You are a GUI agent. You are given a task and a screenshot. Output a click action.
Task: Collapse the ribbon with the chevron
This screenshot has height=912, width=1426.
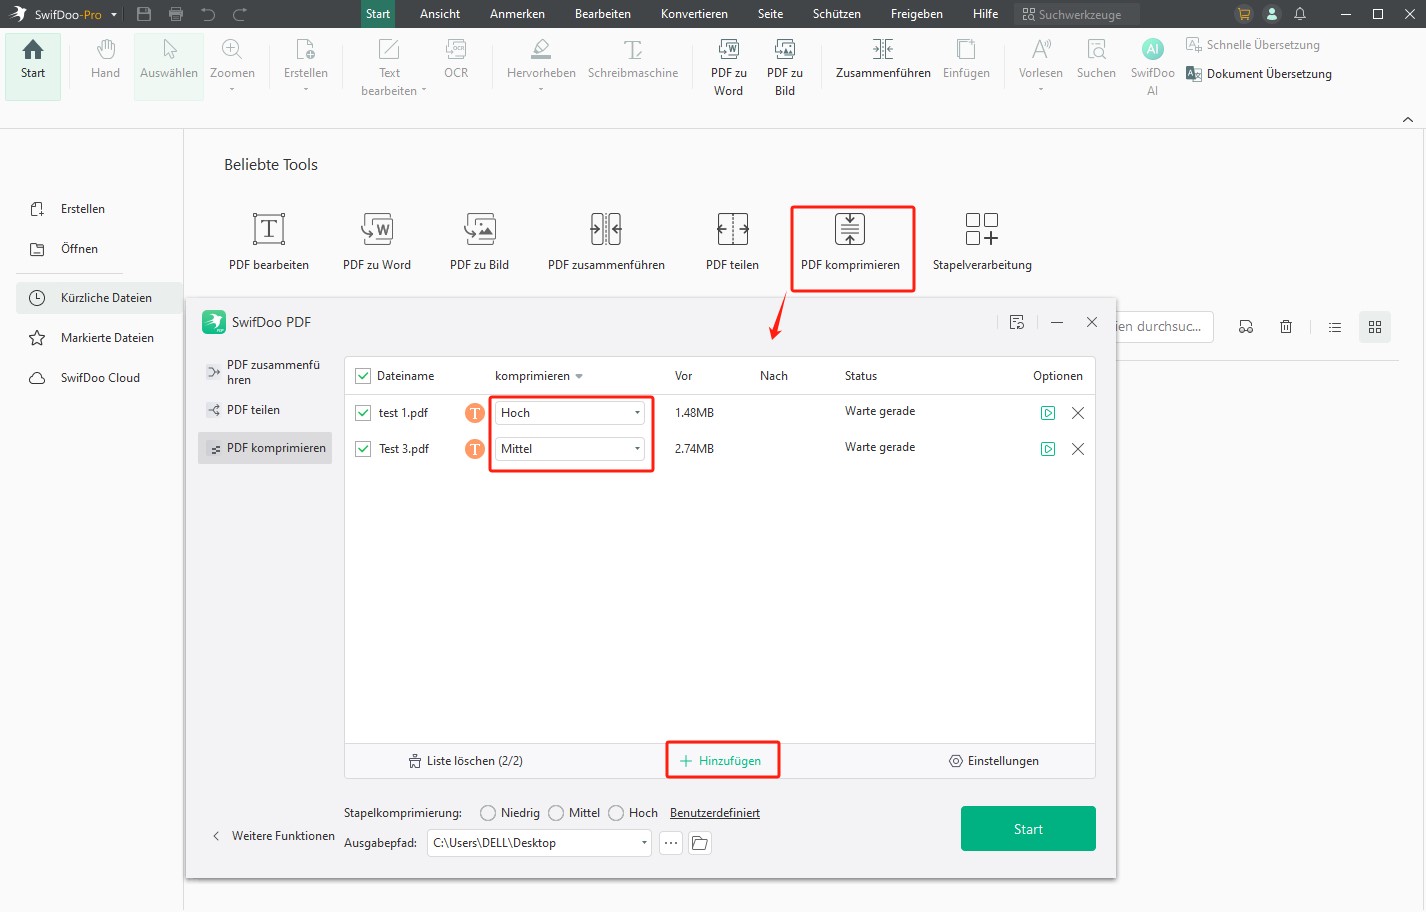click(x=1408, y=119)
